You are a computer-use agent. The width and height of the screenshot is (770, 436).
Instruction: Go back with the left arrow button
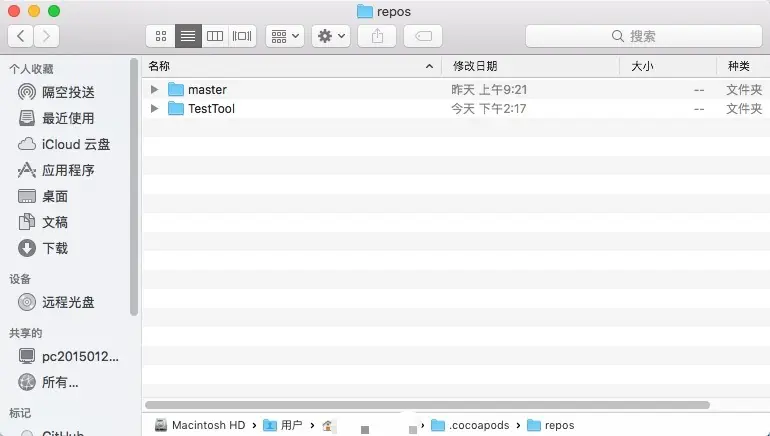click(x=21, y=36)
